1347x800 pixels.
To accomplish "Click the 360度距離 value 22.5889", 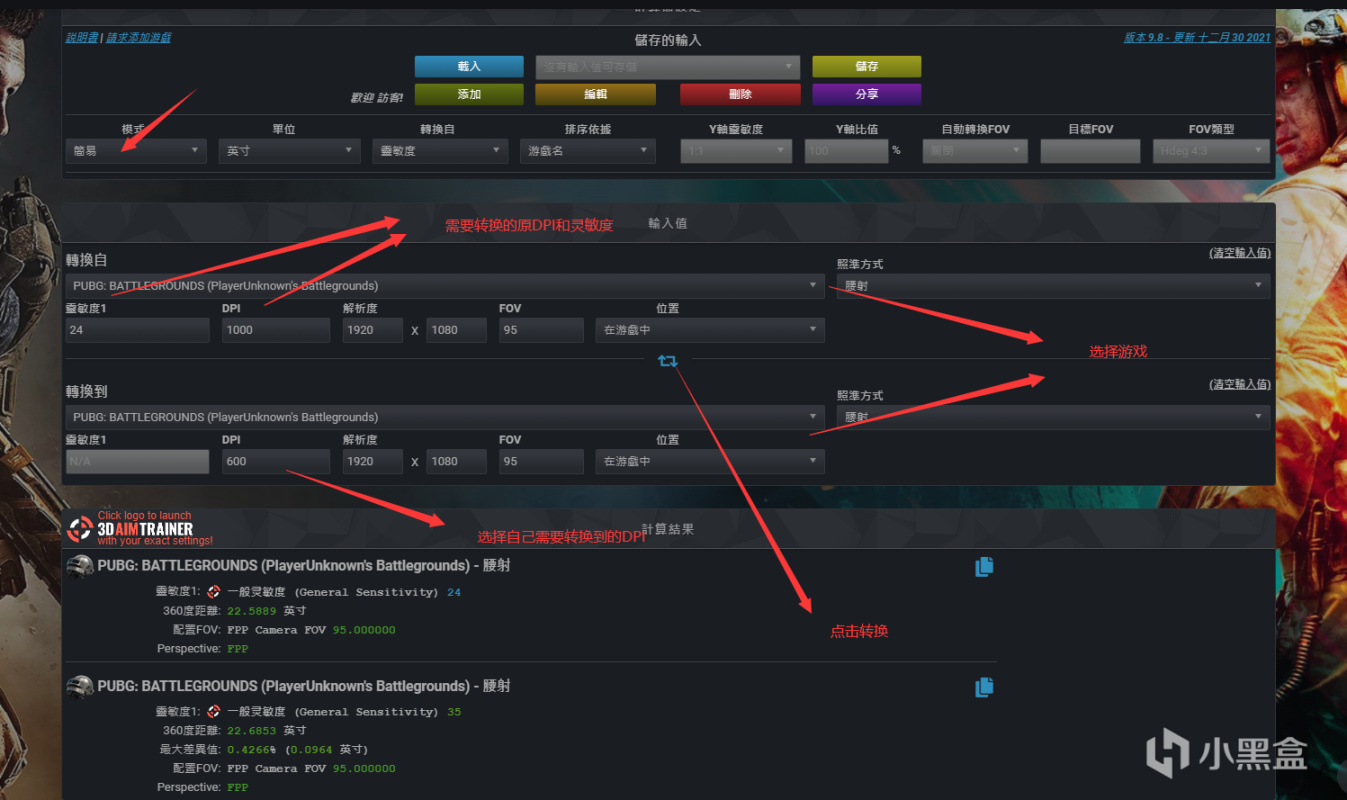I will pyautogui.click(x=253, y=611).
